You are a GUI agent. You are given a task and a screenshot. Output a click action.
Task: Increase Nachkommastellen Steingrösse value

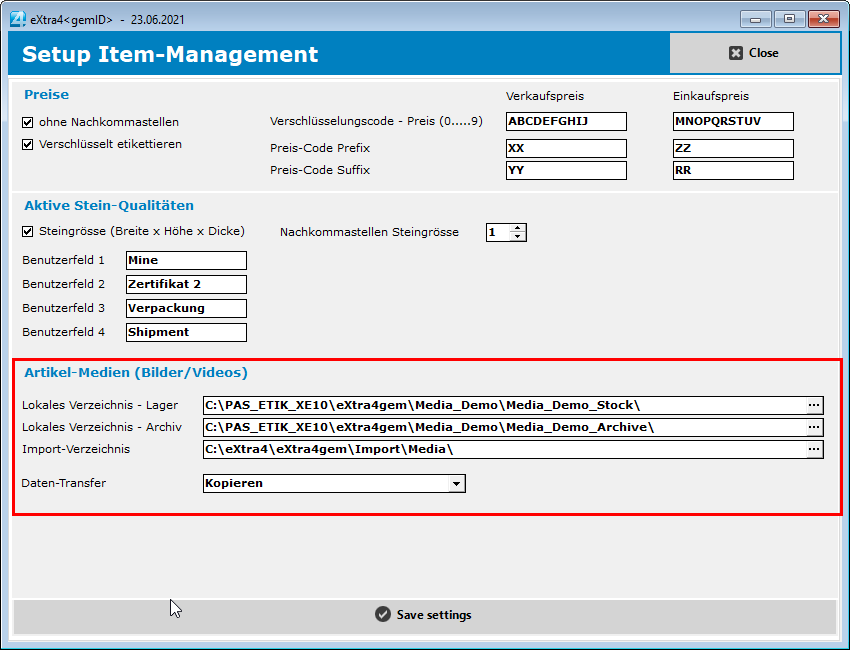click(517, 228)
